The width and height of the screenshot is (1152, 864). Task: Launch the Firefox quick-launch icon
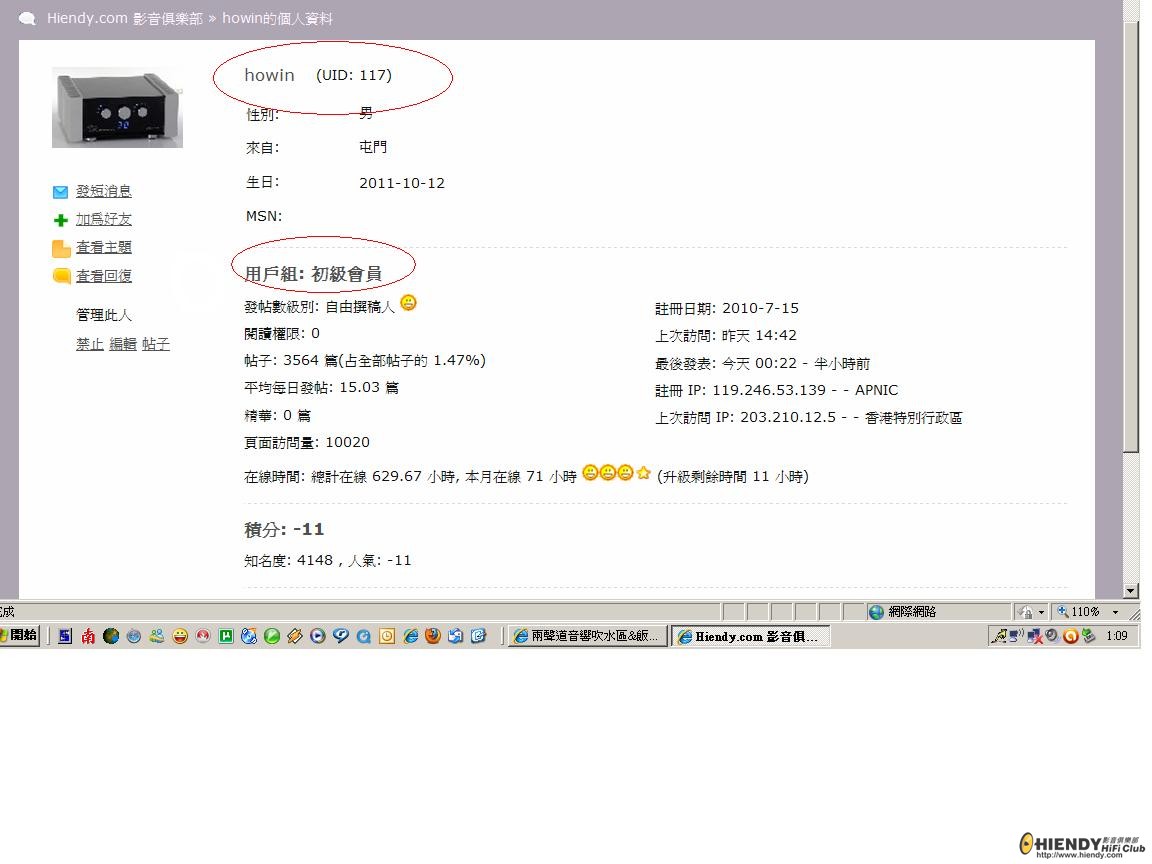(x=433, y=636)
